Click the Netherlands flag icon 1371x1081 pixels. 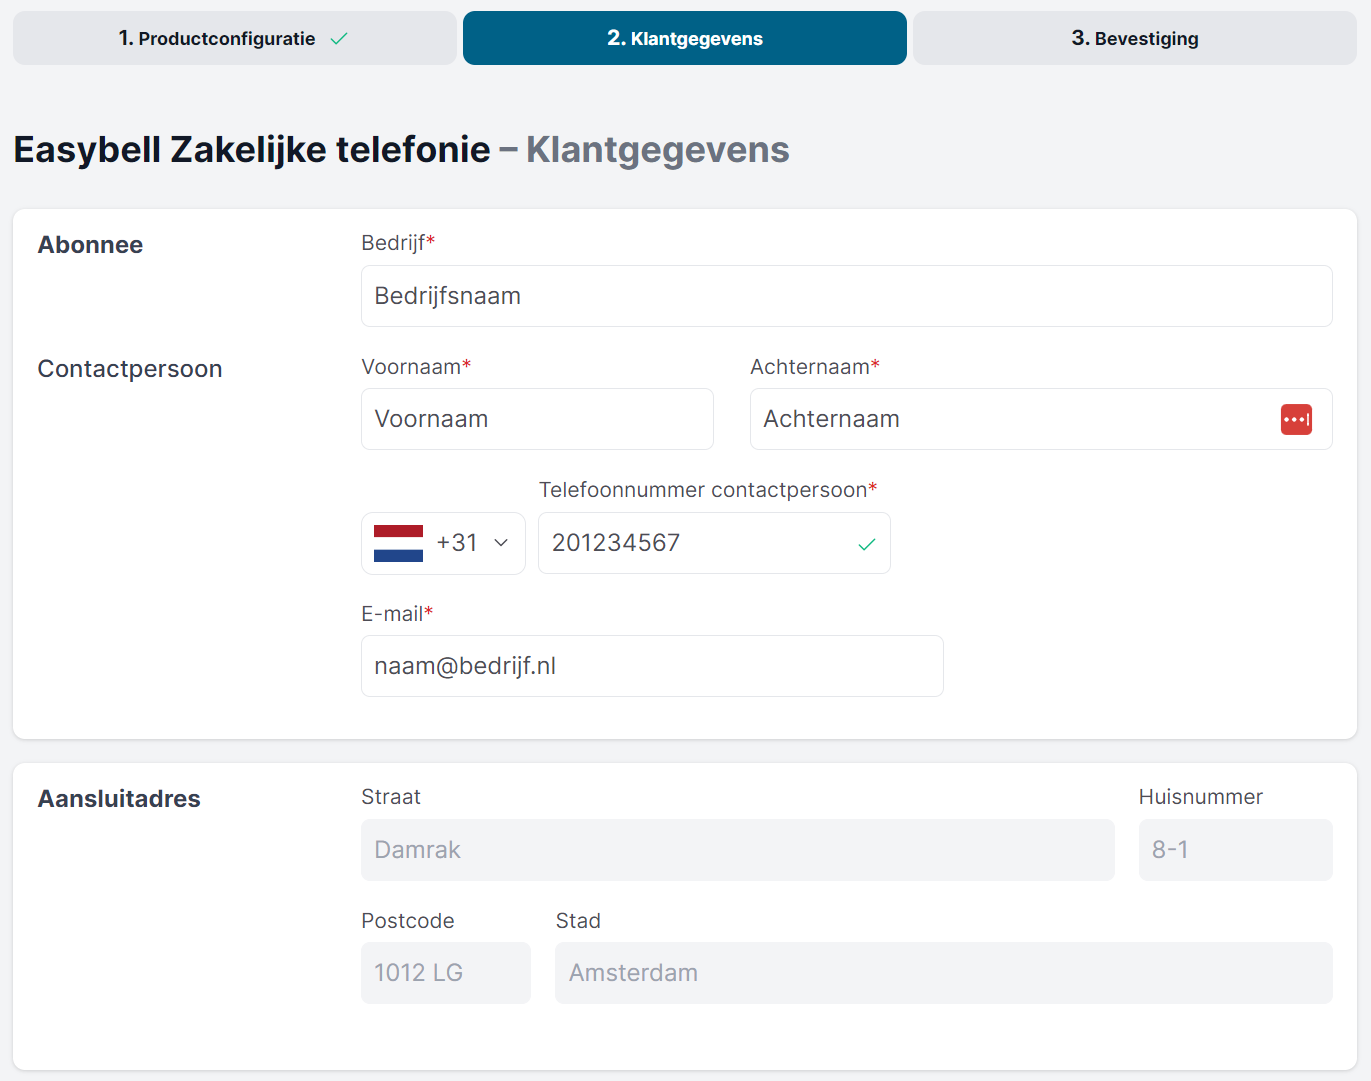[398, 543]
